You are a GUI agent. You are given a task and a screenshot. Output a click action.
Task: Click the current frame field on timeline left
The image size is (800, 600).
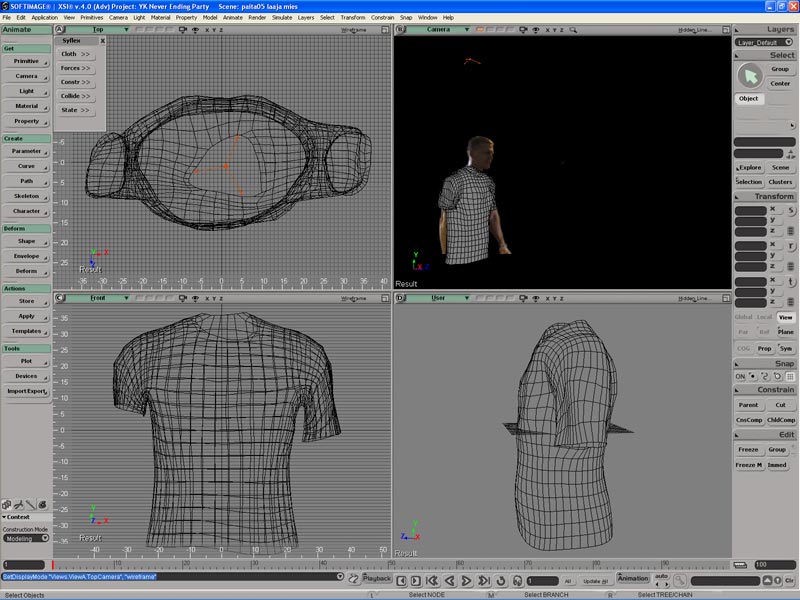24,565
